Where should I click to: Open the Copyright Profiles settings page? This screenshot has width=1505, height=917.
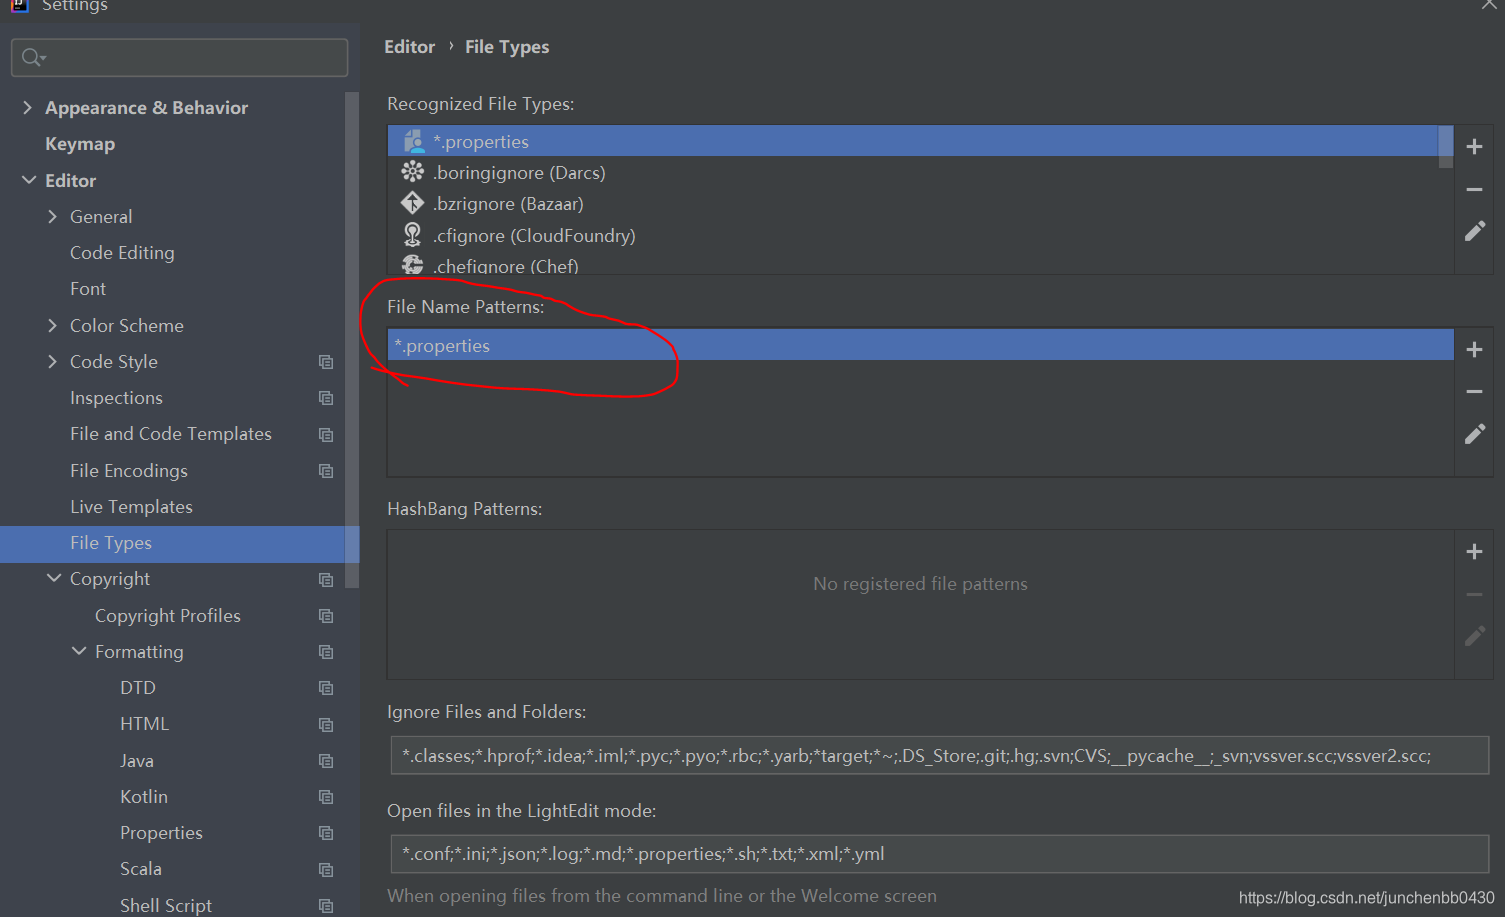tap(168, 616)
